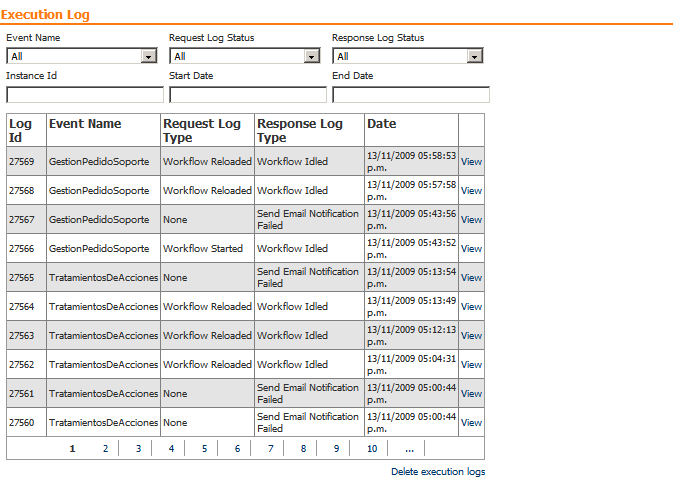This screenshot has height=484, width=673.
Task: Expand the Request Log Status dropdown
Action: (x=247, y=57)
